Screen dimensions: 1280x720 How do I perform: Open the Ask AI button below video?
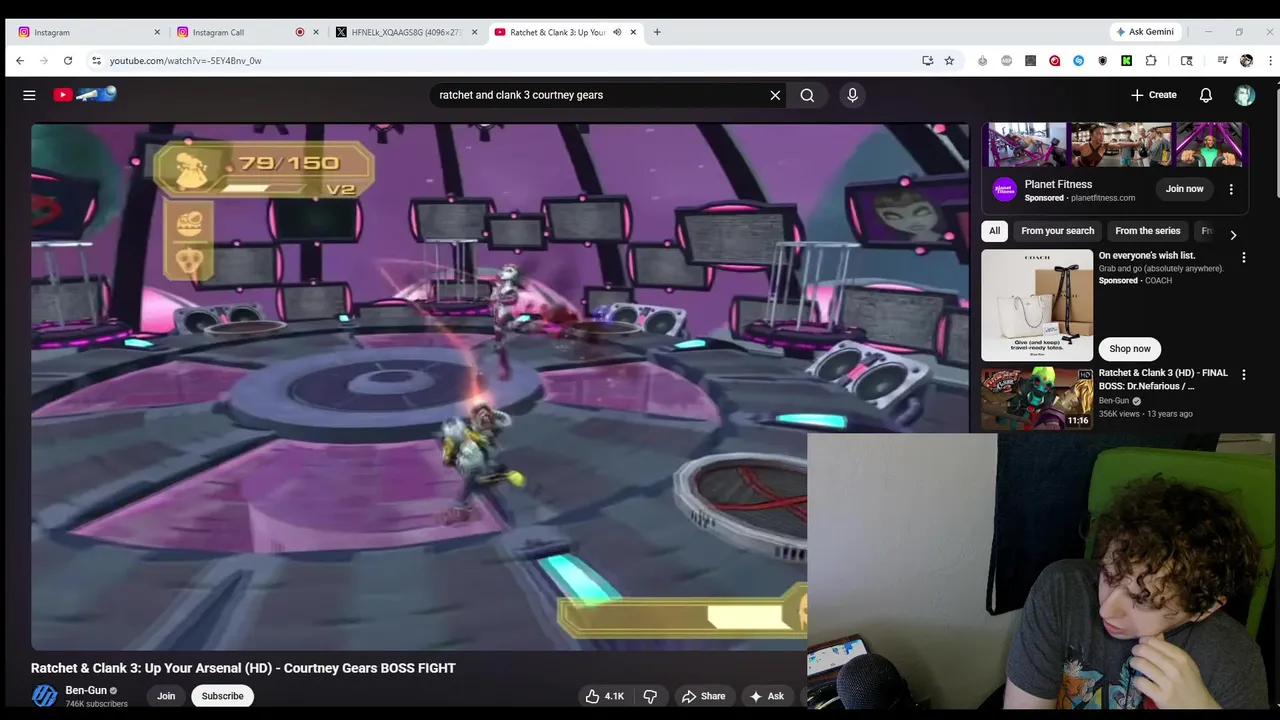767,696
